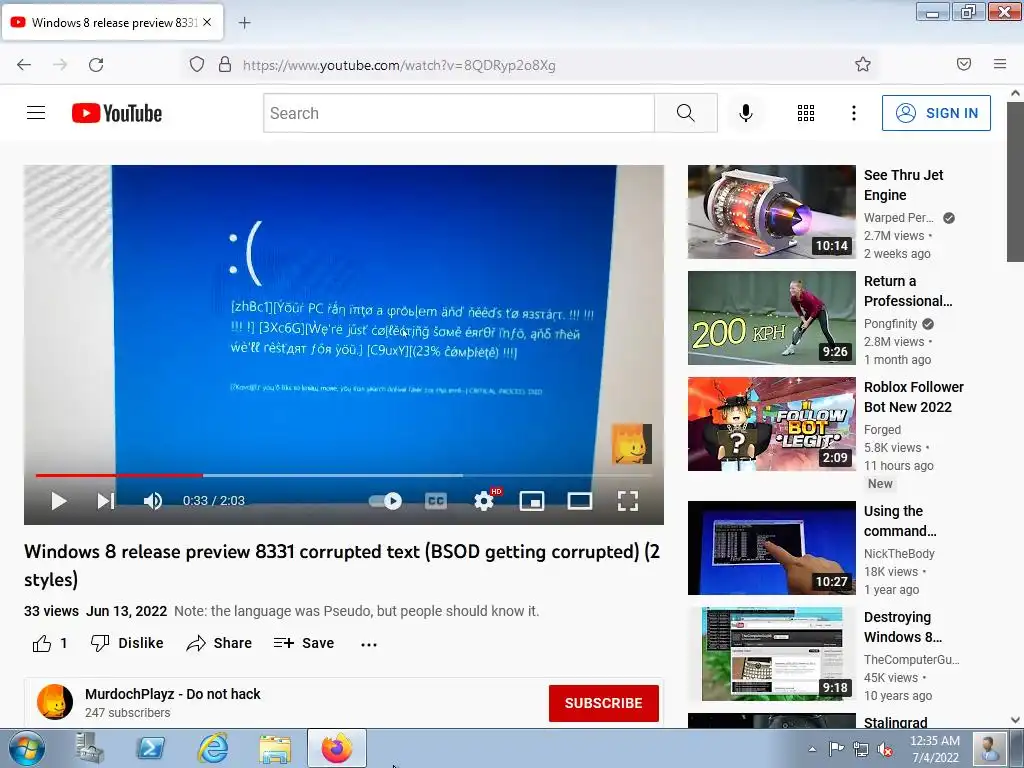Viewport: 1024px width, 768px height.
Task: Open Roblox Follower Bot New 2022 thumbnail
Action: point(771,424)
